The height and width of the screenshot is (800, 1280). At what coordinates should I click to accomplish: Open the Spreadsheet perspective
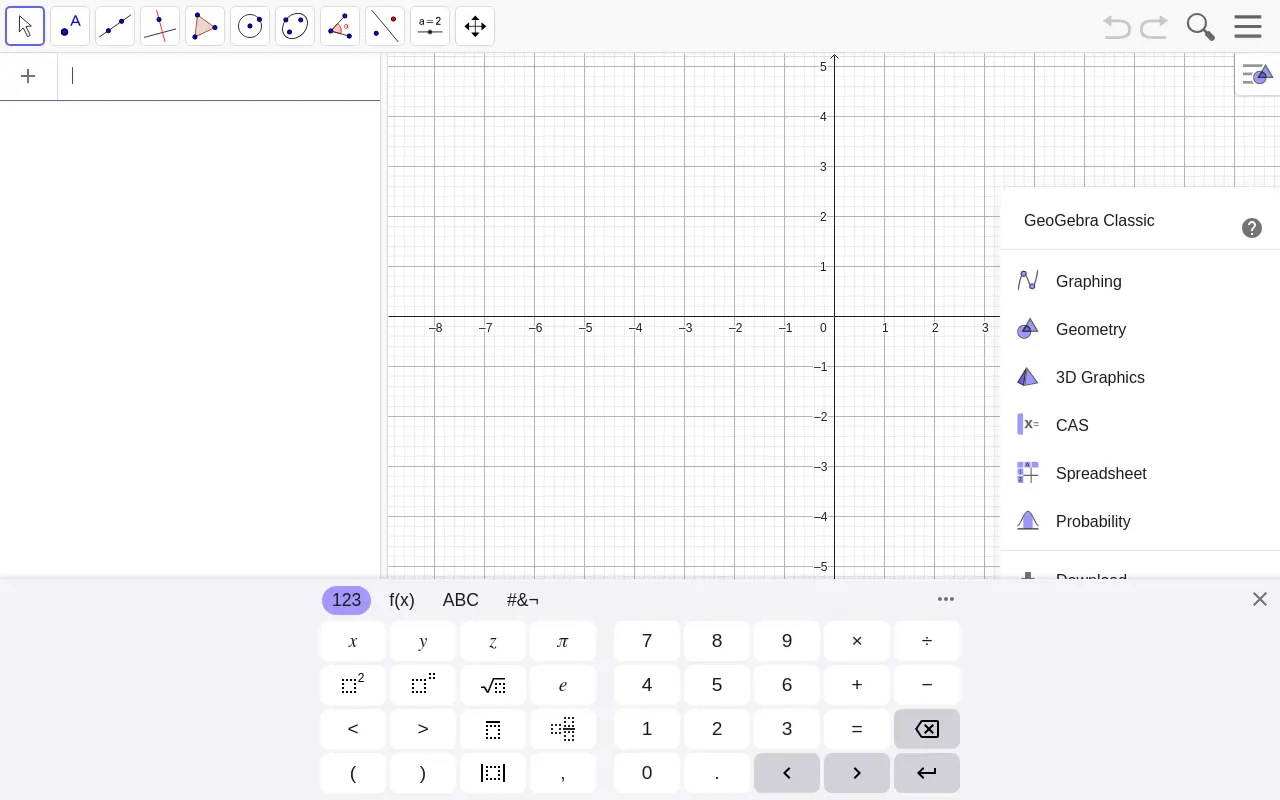point(1140,473)
